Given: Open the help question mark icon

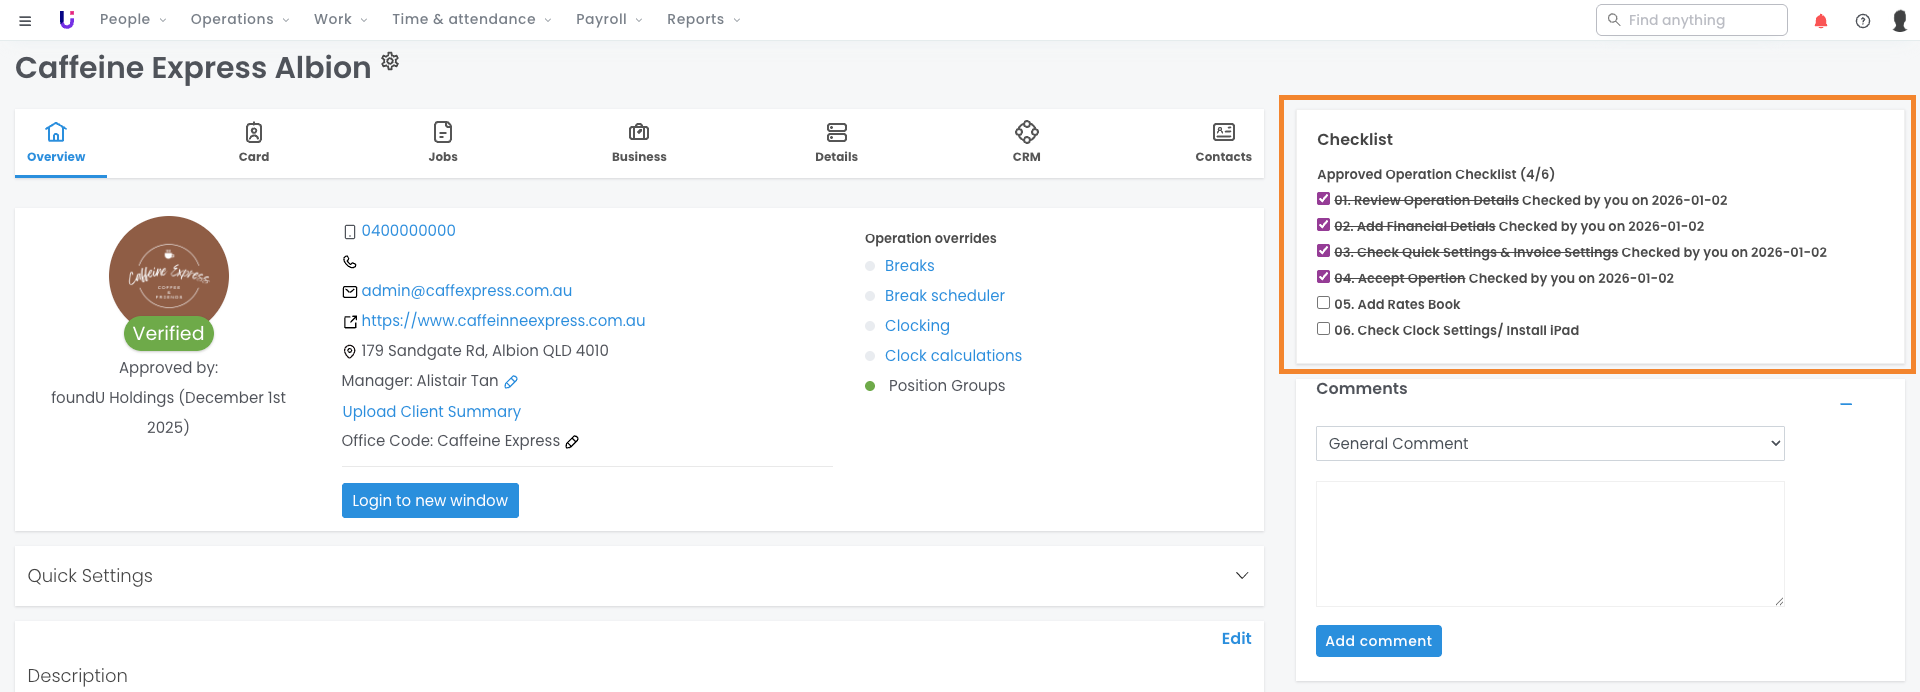Looking at the screenshot, I should 1863,21.
